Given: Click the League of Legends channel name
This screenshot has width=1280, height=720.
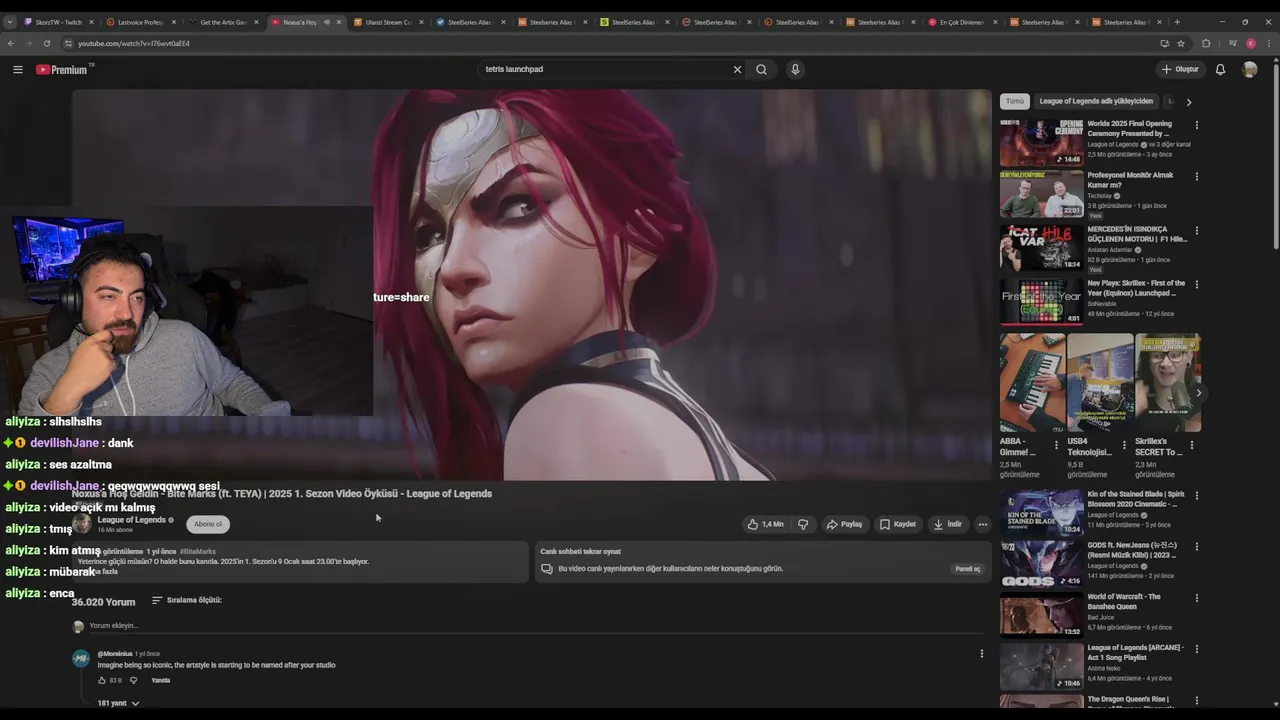Looking at the screenshot, I should coord(131,520).
